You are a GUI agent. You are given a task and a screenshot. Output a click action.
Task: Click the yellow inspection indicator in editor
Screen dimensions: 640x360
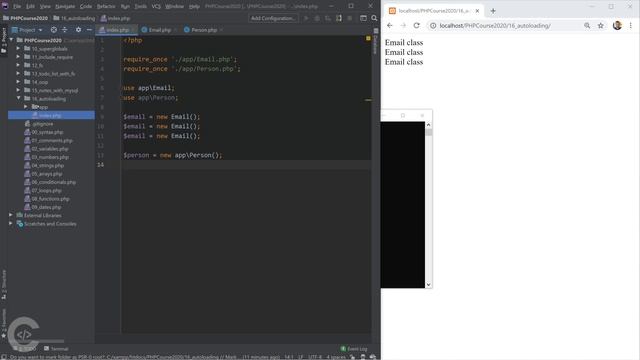368,38
